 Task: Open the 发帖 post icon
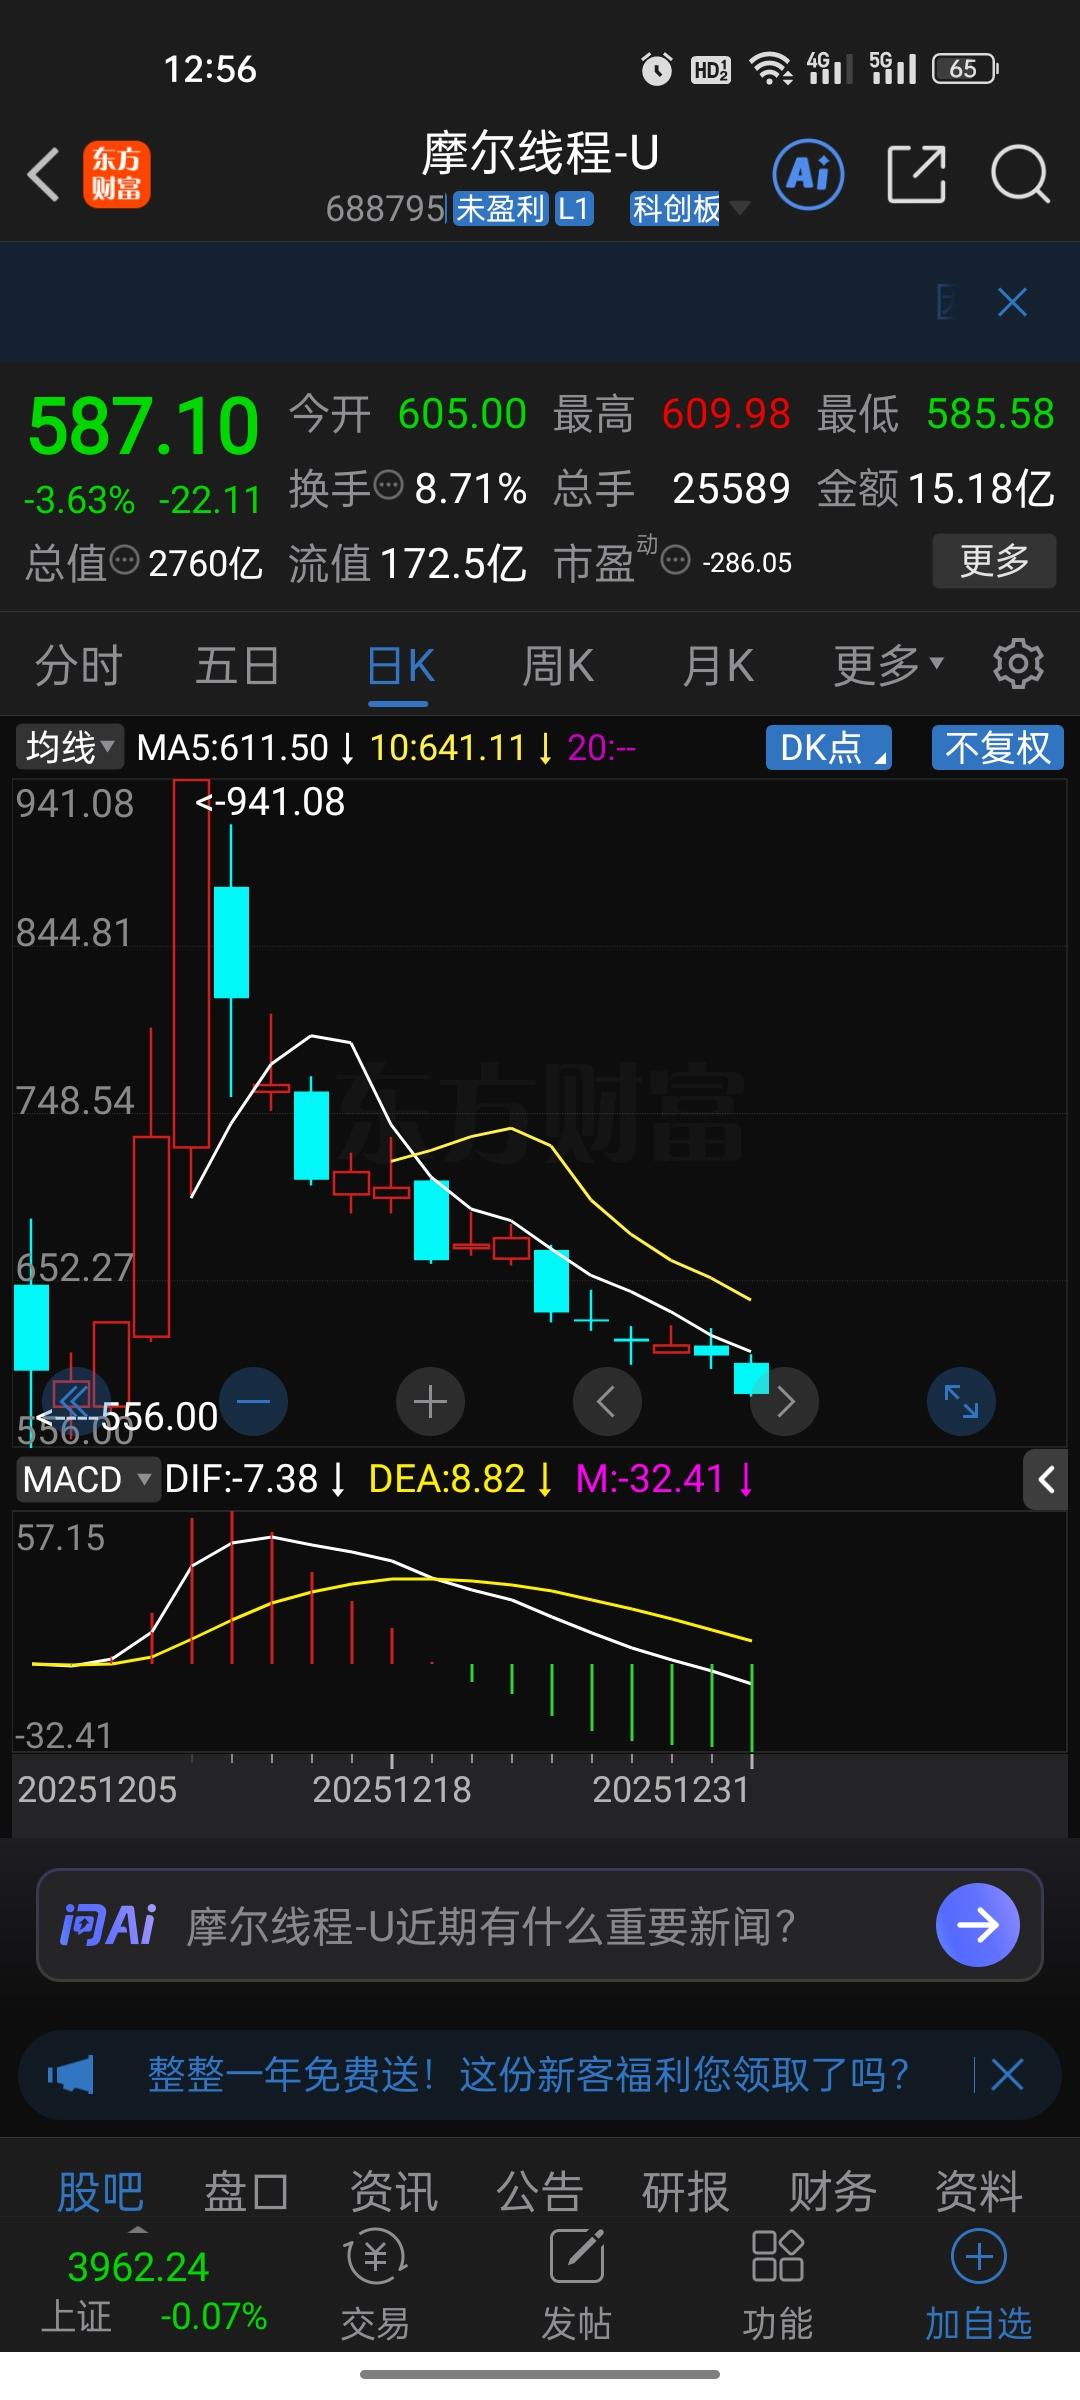click(x=576, y=2286)
